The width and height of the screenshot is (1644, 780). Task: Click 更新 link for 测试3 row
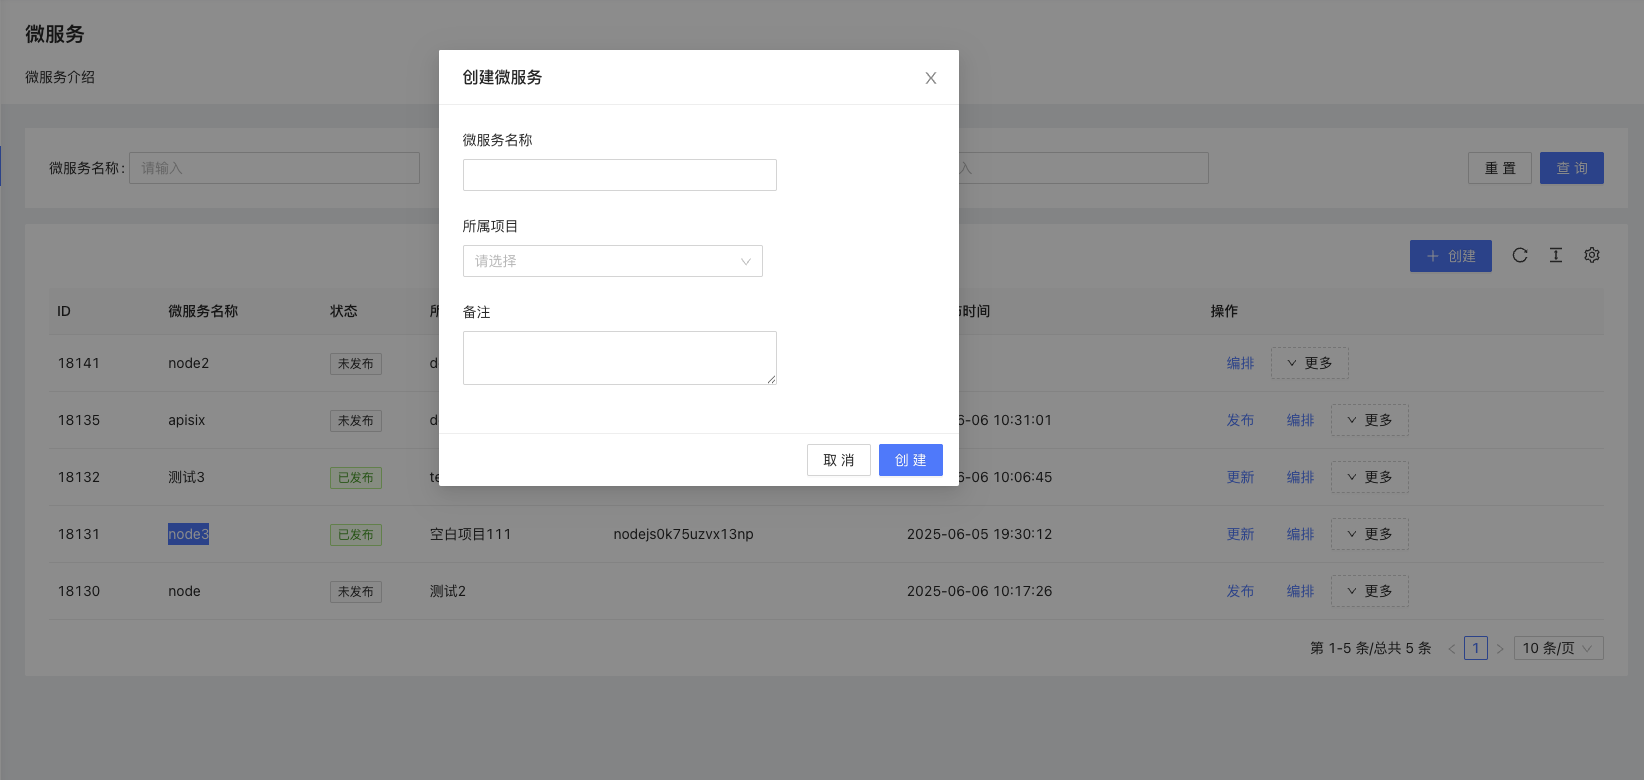[1240, 477]
